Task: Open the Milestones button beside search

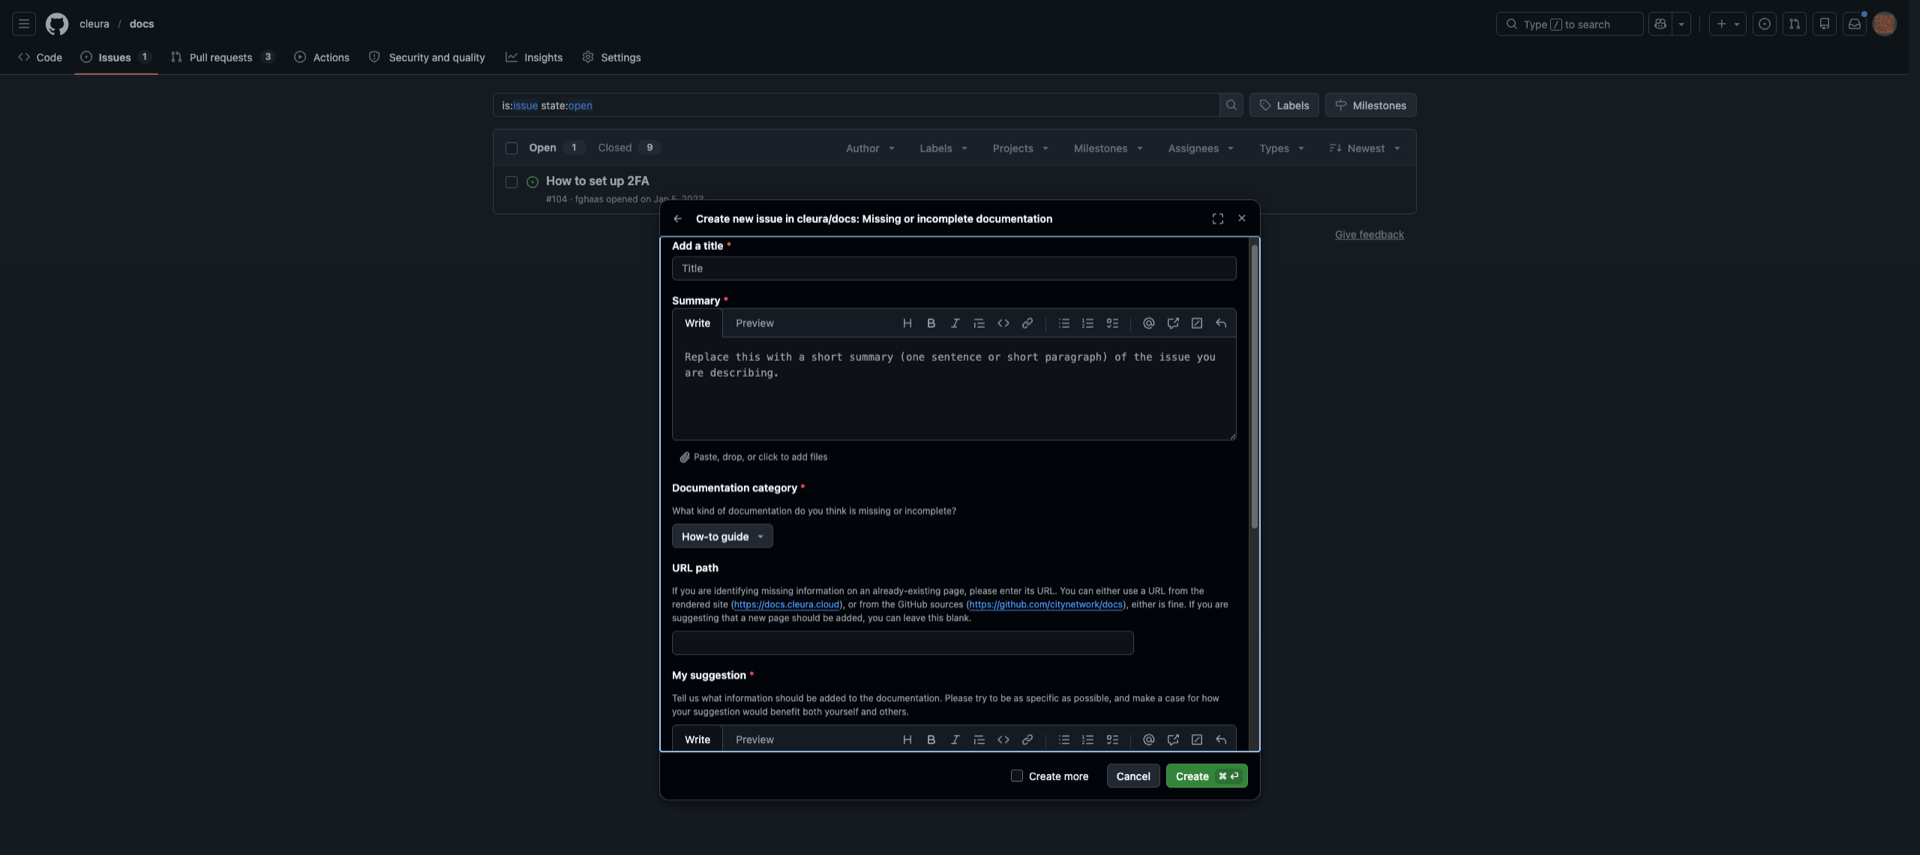Action: pos(1370,105)
